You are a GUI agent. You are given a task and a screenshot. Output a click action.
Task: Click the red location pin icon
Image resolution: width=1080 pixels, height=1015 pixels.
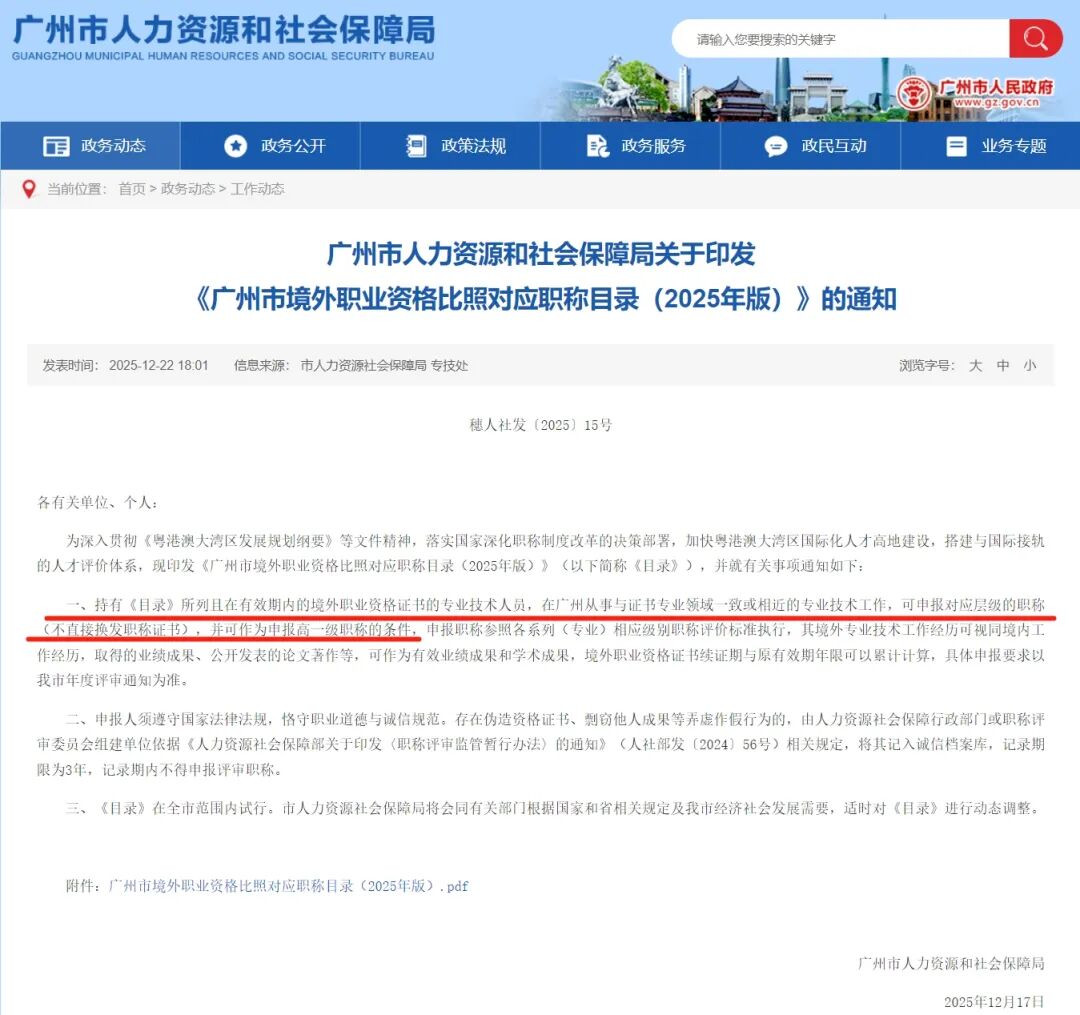click(x=29, y=189)
